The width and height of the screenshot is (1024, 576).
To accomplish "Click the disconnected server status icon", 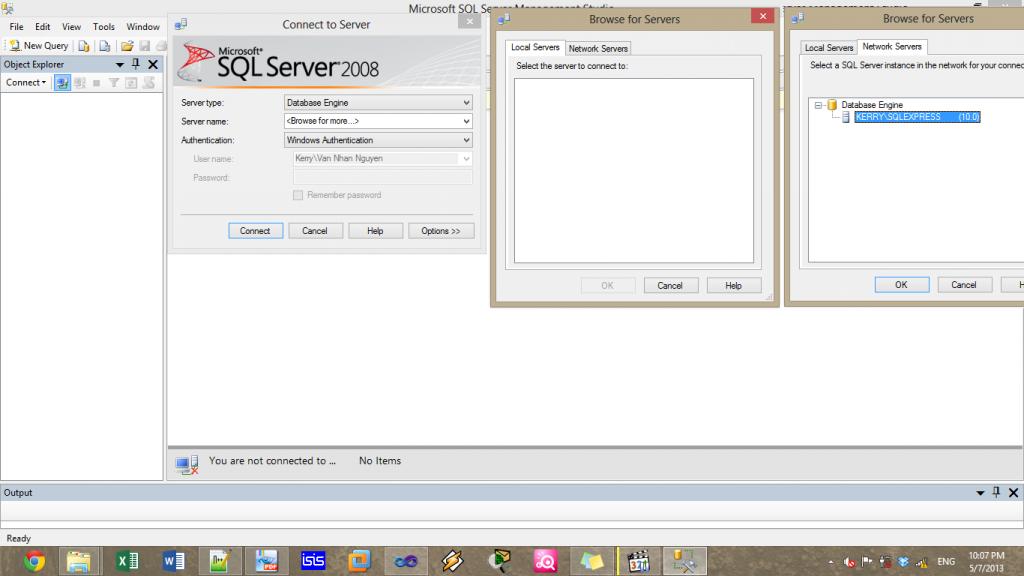I will (x=187, y=464).
